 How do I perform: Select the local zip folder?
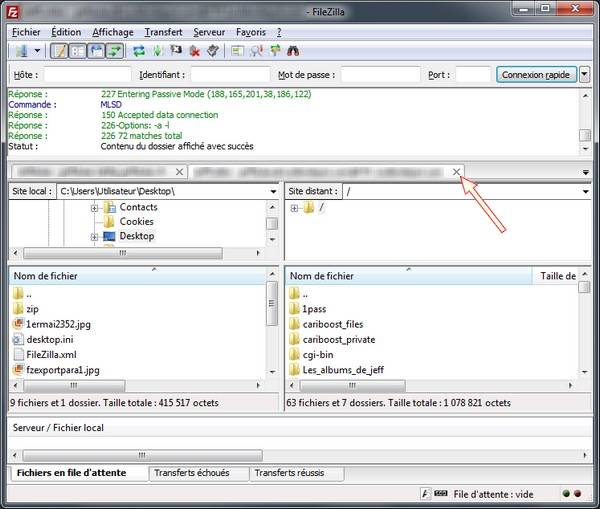point(33,309)
